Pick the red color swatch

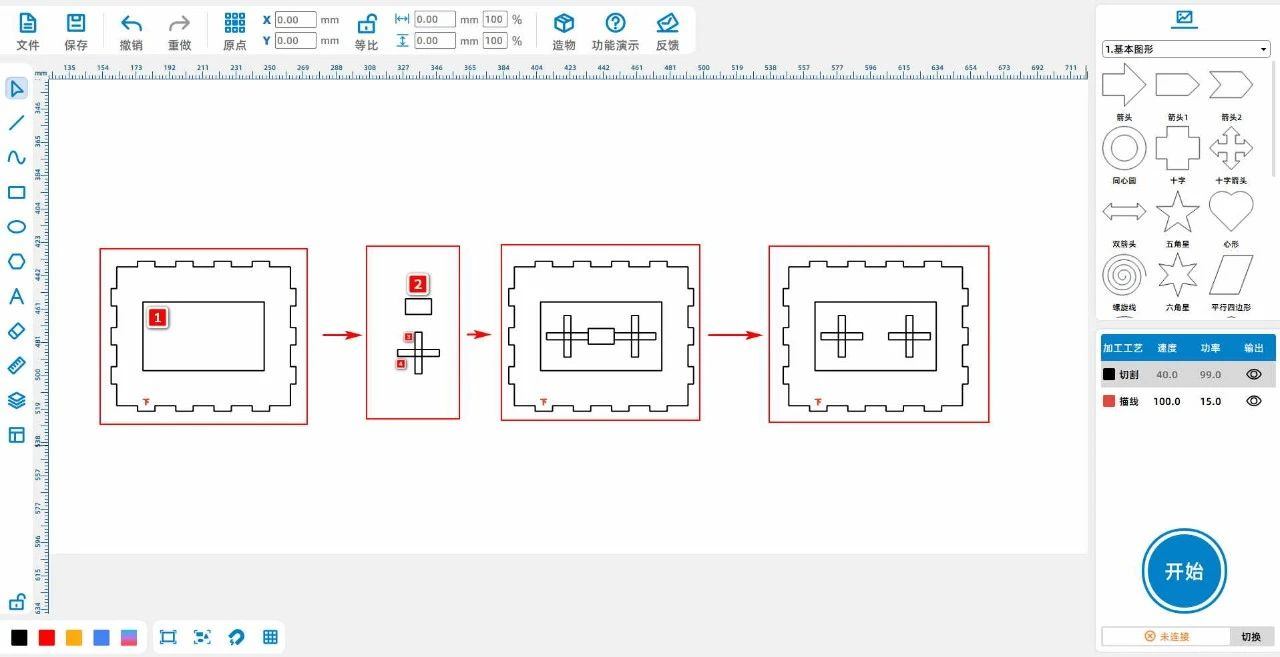(x=46, y=637)
